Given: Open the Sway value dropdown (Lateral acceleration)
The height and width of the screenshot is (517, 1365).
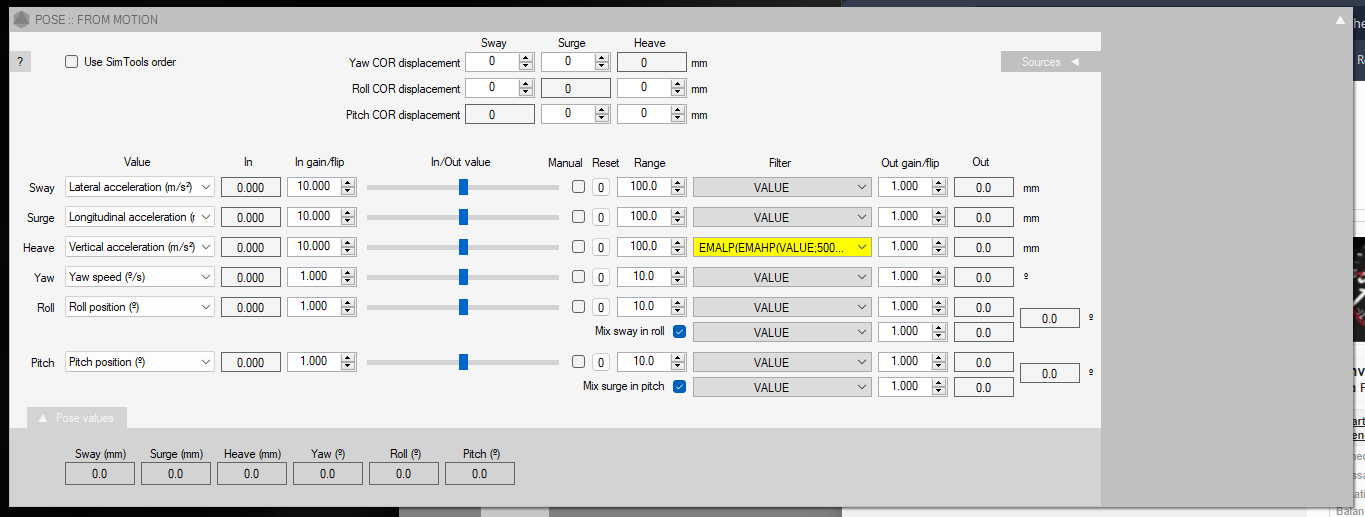Looking at the screenshot, I should point(140,187).
